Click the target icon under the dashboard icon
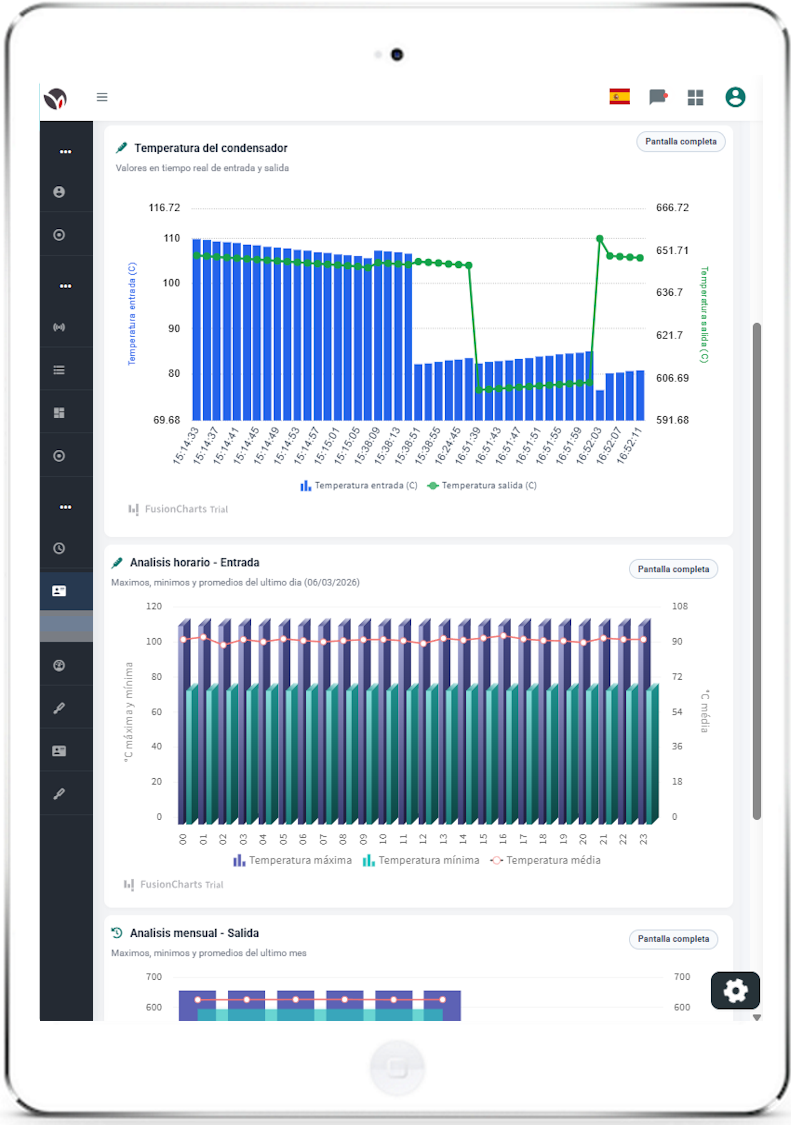The width and height of the screenshot is (791, 1125). (60, 456)
